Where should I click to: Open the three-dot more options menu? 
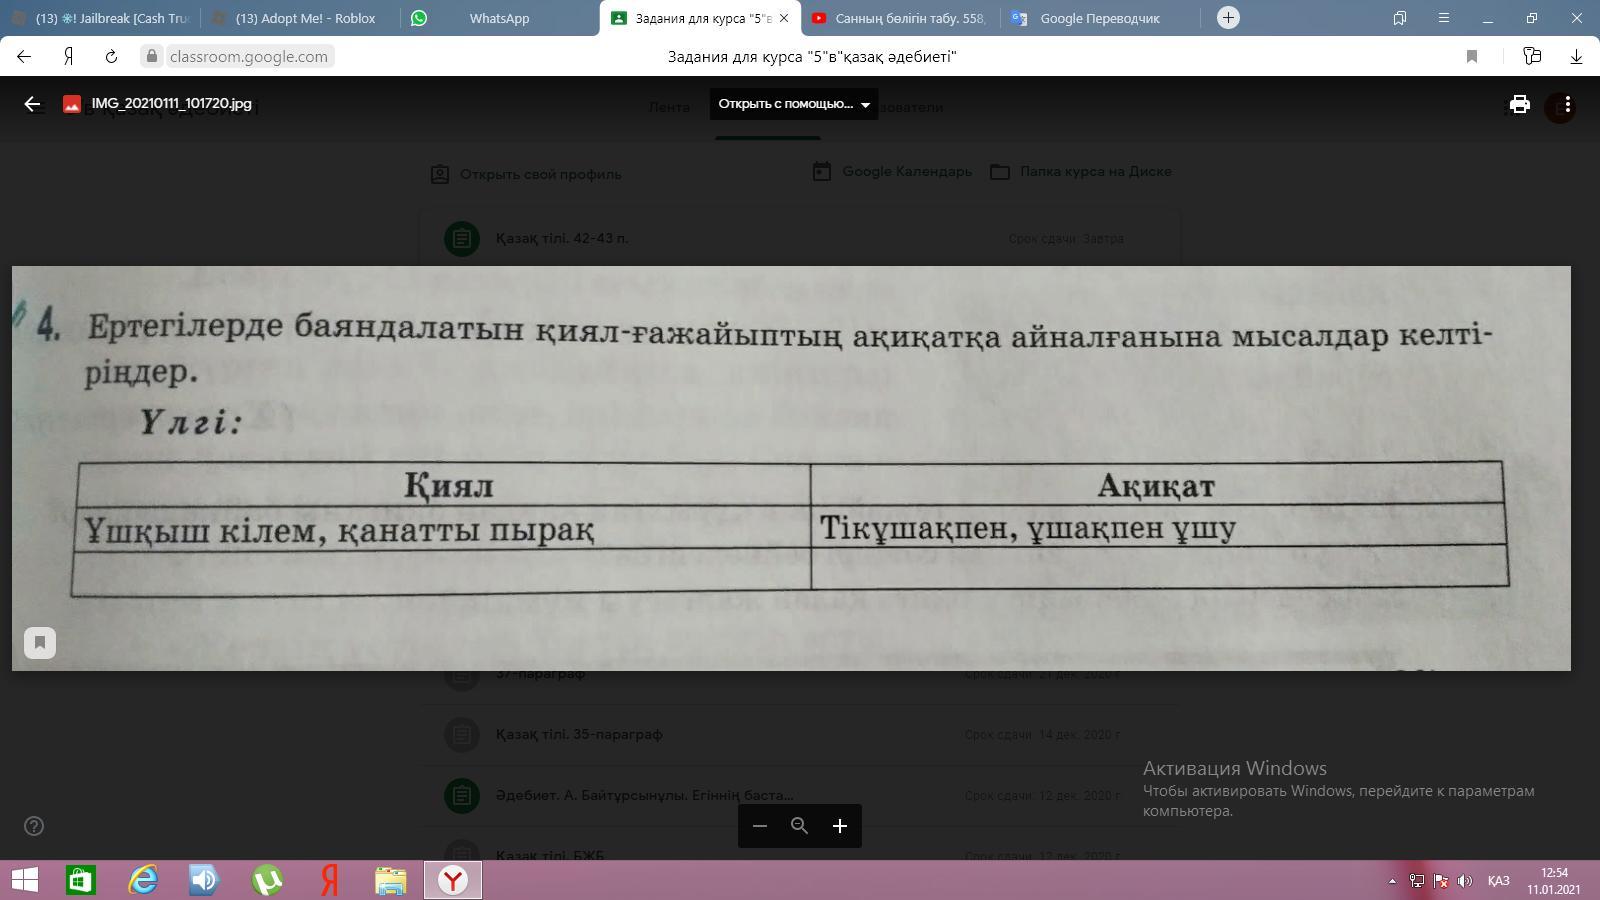(1567, 104)
